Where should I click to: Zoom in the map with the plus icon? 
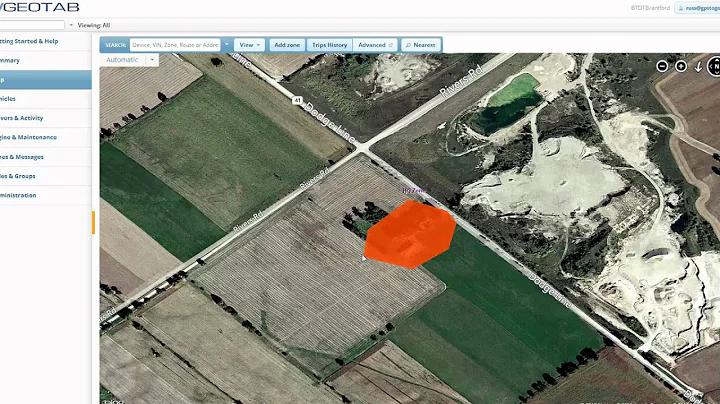pyautogui.click(x=681, y=66)
